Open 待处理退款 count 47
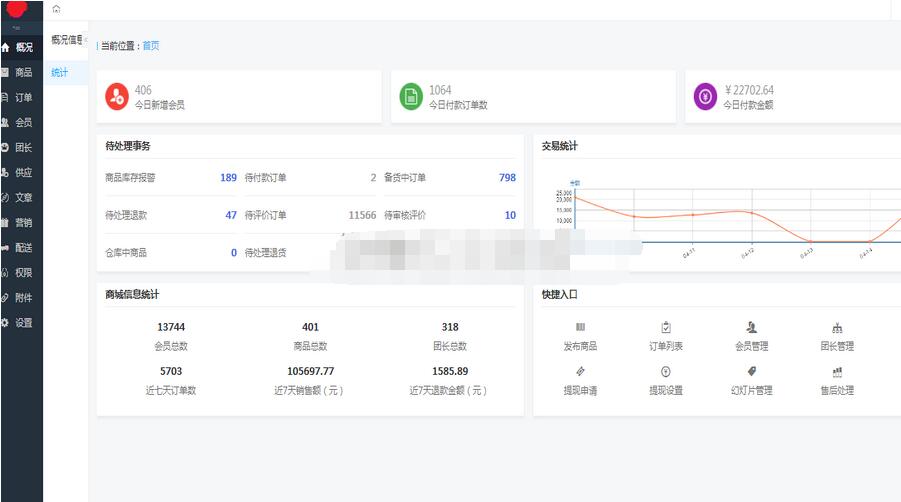Viewport: 901px width, 502px height. click(x=231, y=215)
